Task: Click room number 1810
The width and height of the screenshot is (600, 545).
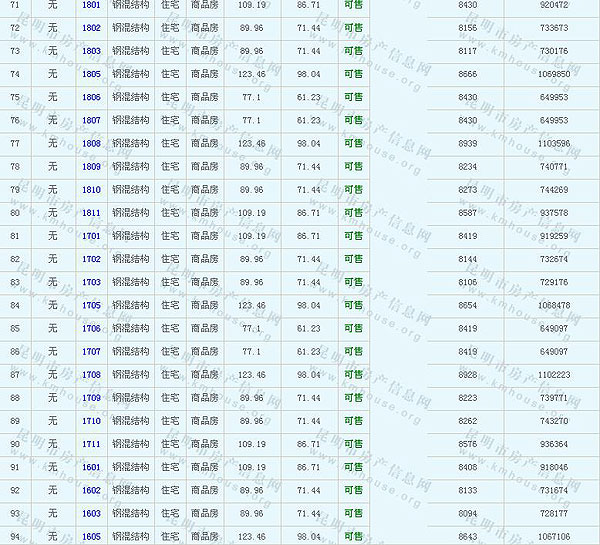Action: coord(91,190)
